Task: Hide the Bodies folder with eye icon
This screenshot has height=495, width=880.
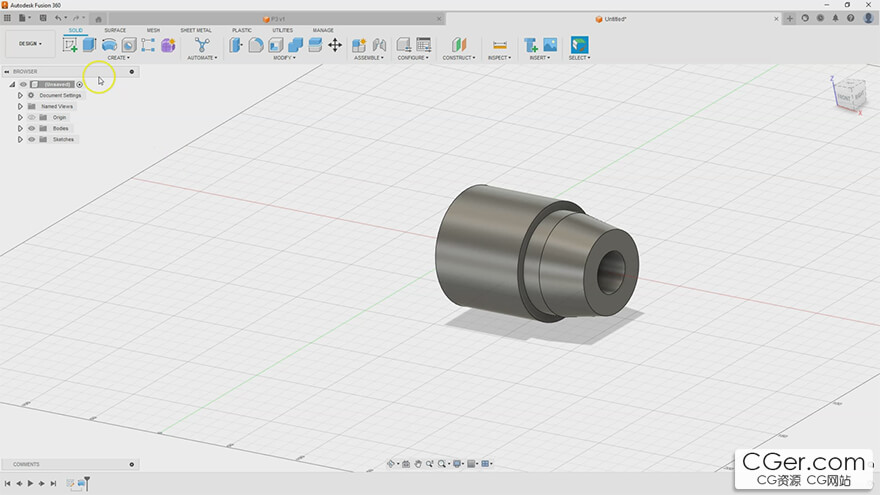Action: coord(31,128)
